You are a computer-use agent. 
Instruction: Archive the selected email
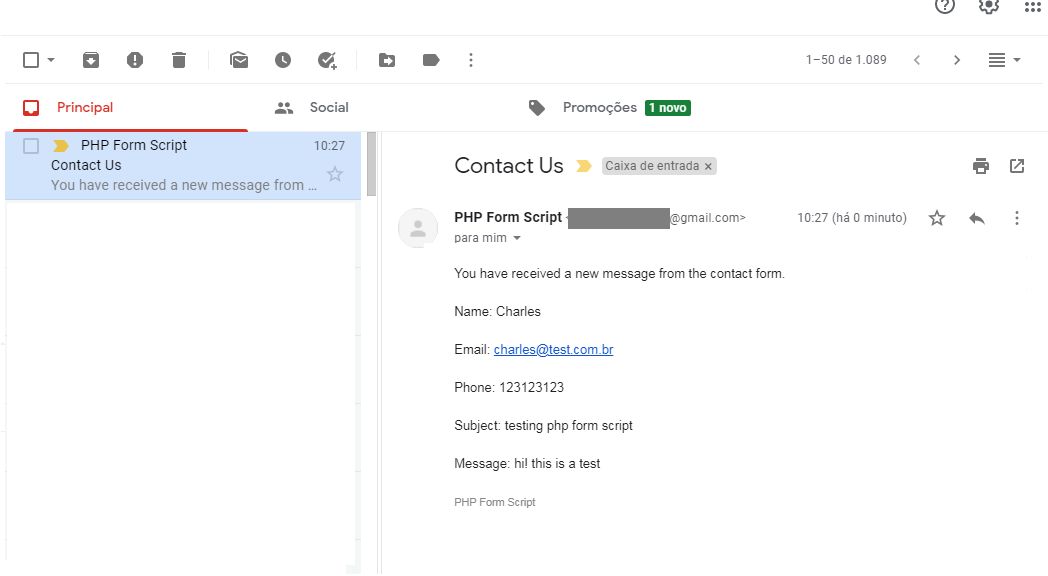click(x=91, y=60)
